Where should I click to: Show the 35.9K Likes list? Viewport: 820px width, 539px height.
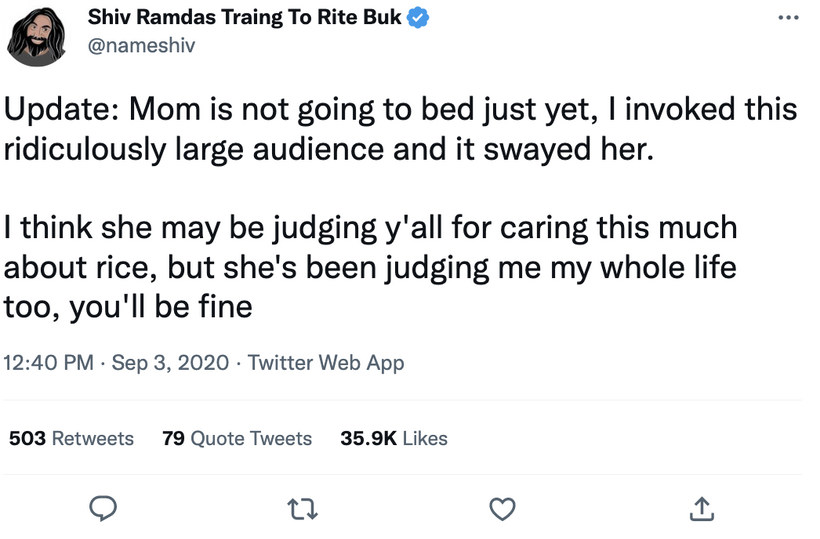pos(394,438)
